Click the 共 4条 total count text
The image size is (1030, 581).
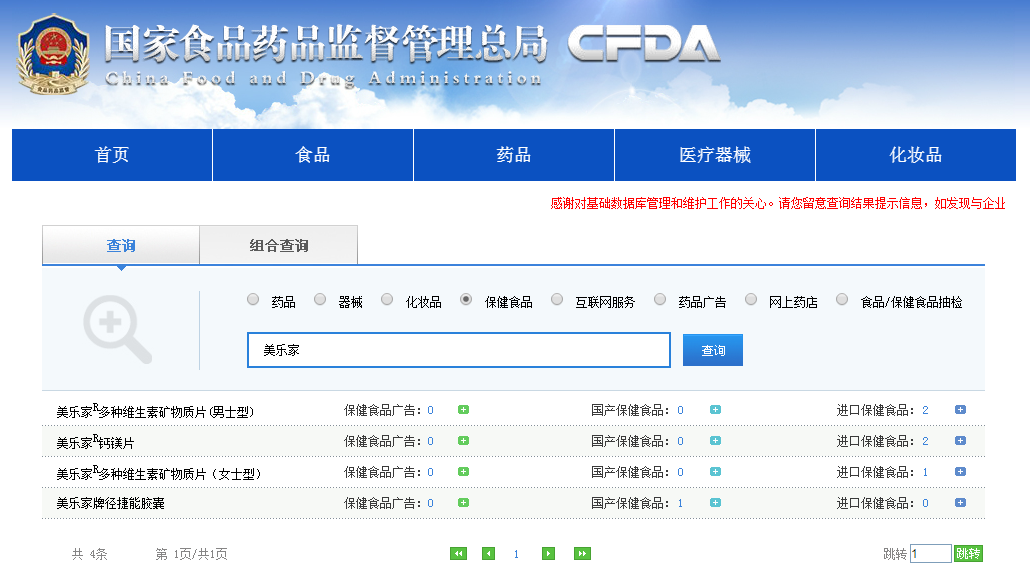click(x=89, y=554)
